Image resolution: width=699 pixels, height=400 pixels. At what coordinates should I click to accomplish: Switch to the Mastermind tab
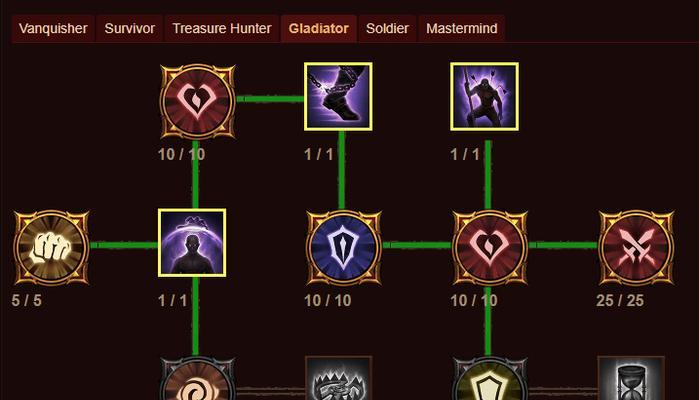[462, 29]
